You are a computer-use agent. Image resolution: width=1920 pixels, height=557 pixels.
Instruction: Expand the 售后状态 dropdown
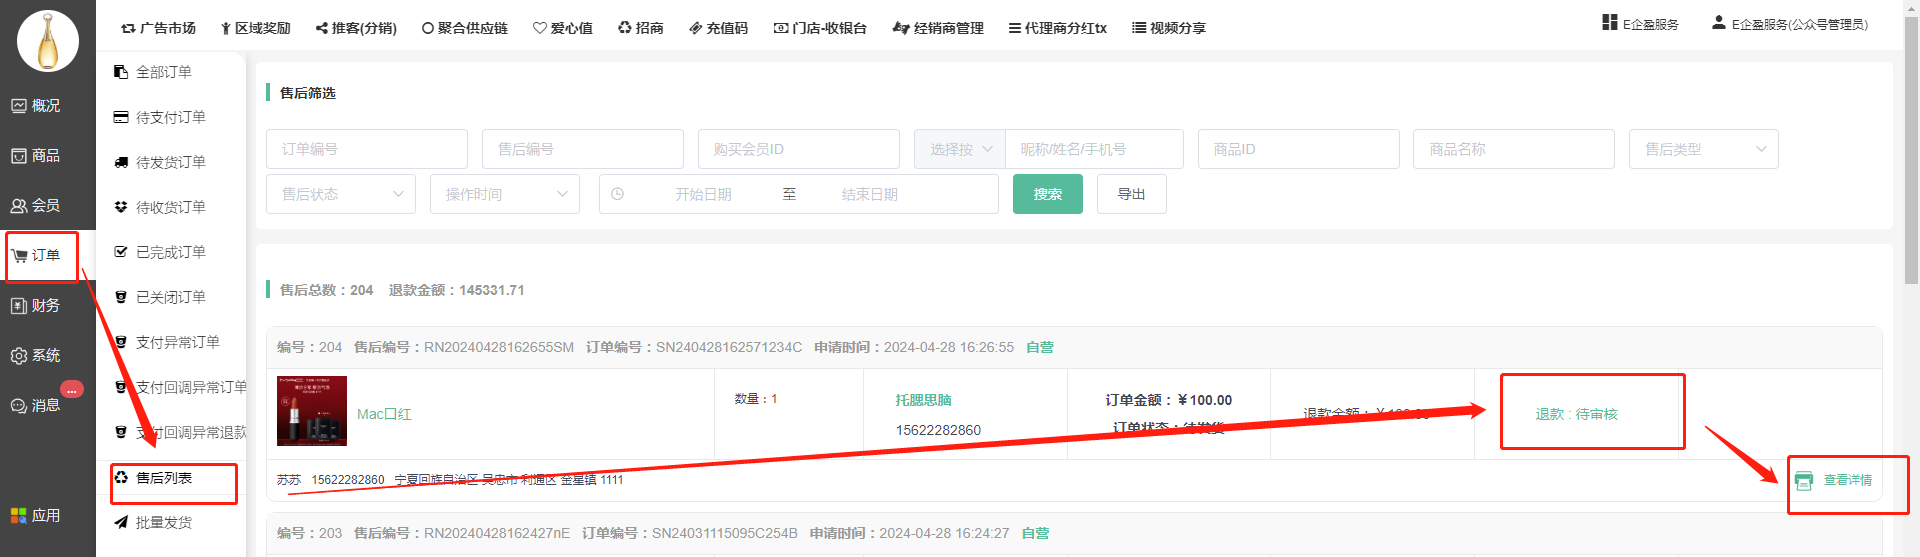click(x=340, y=194)
